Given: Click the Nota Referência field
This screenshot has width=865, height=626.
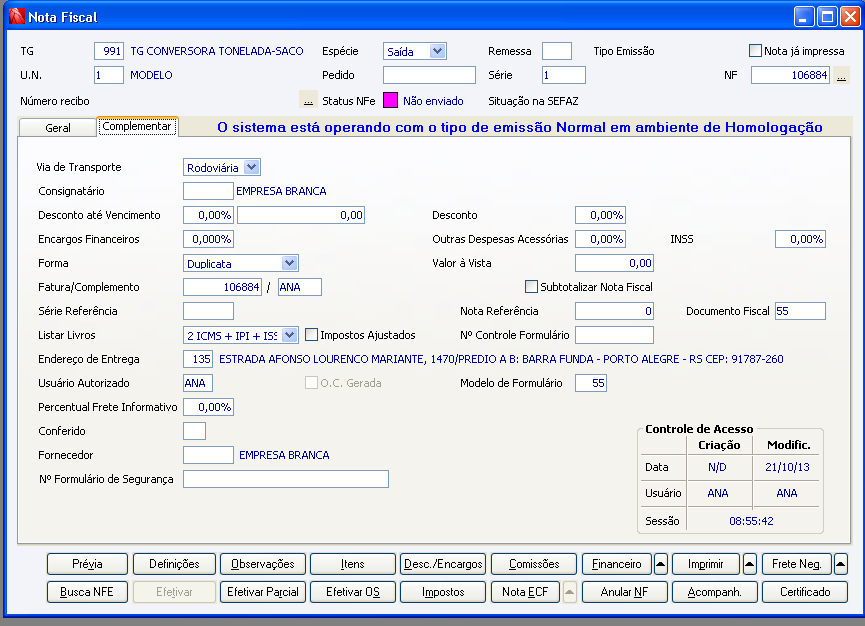Looking at the screenshot, I should click(x=615, y=311).
